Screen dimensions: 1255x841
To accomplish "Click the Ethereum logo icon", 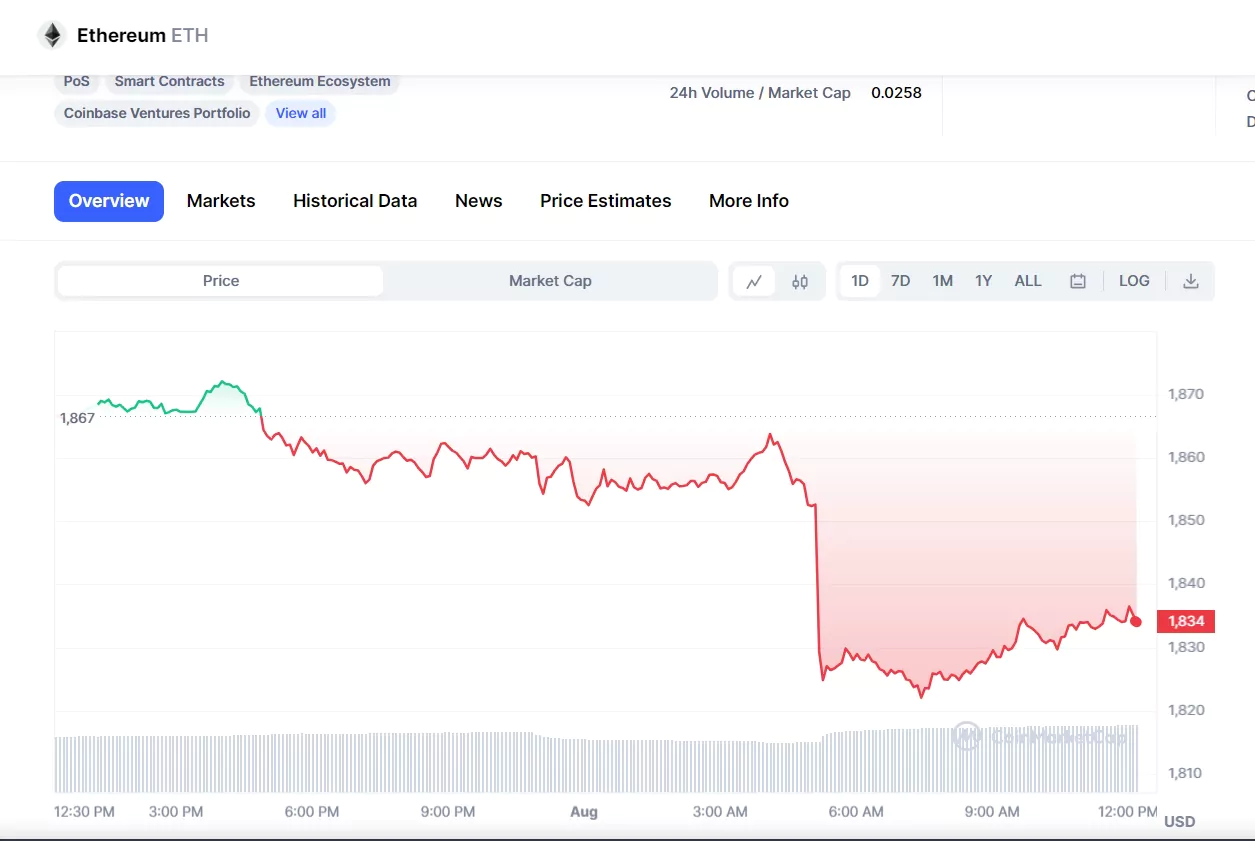I will [51, 36].
